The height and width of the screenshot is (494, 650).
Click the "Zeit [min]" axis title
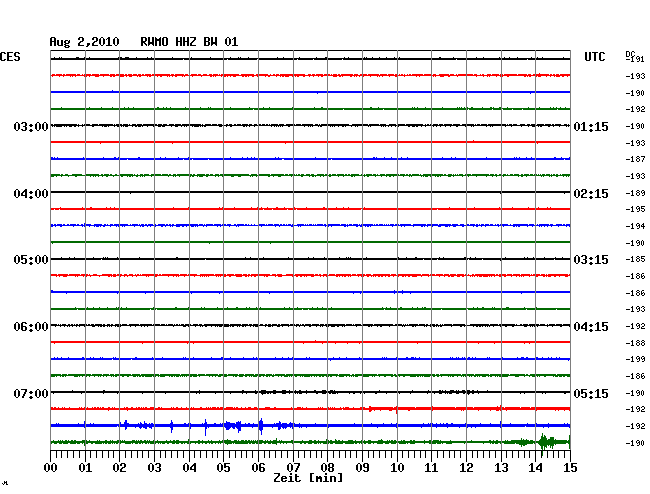(x=308, y=478)
